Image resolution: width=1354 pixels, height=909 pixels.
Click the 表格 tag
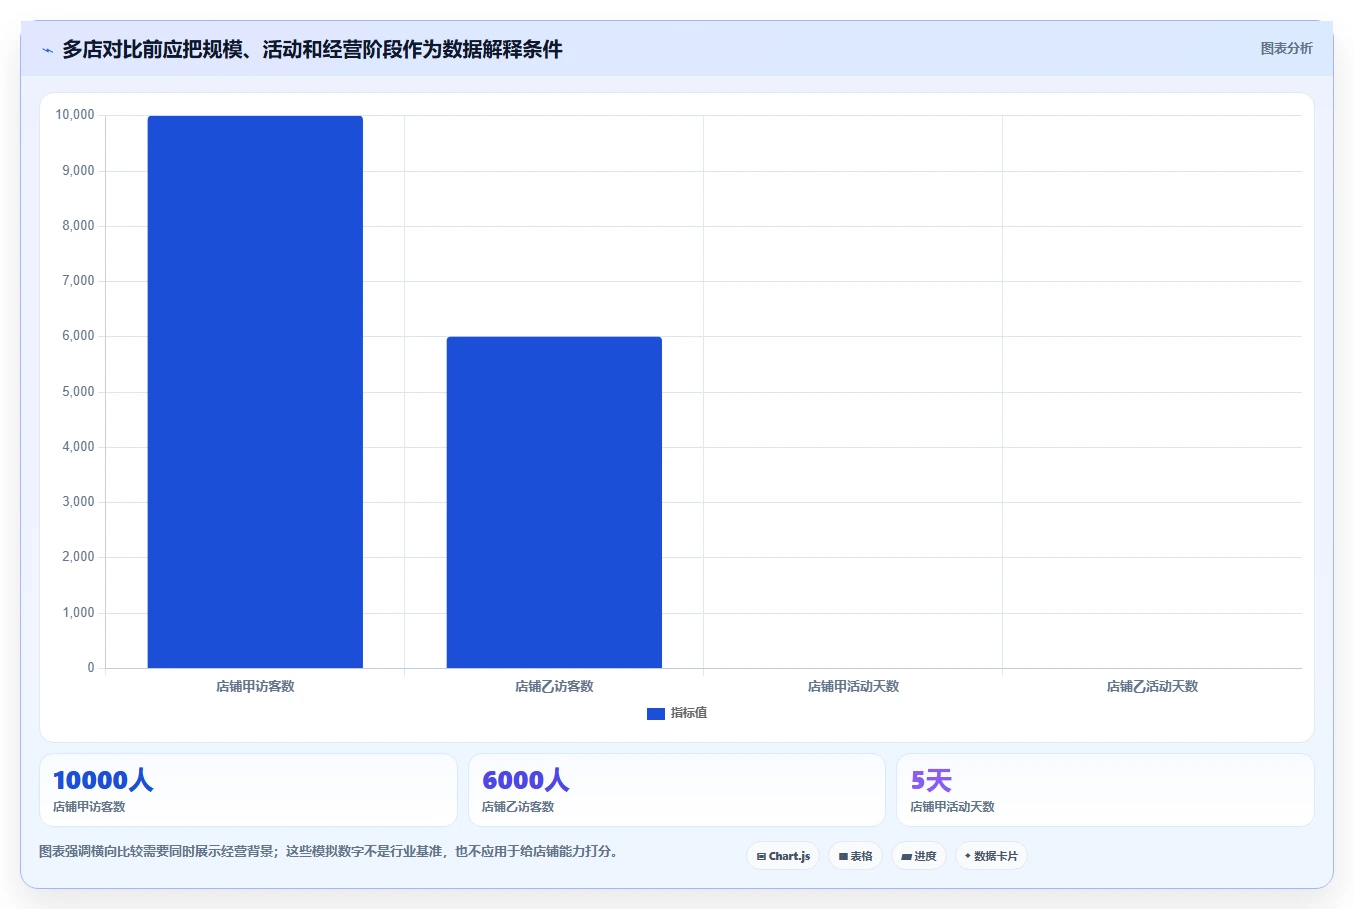tap(856, 856)
